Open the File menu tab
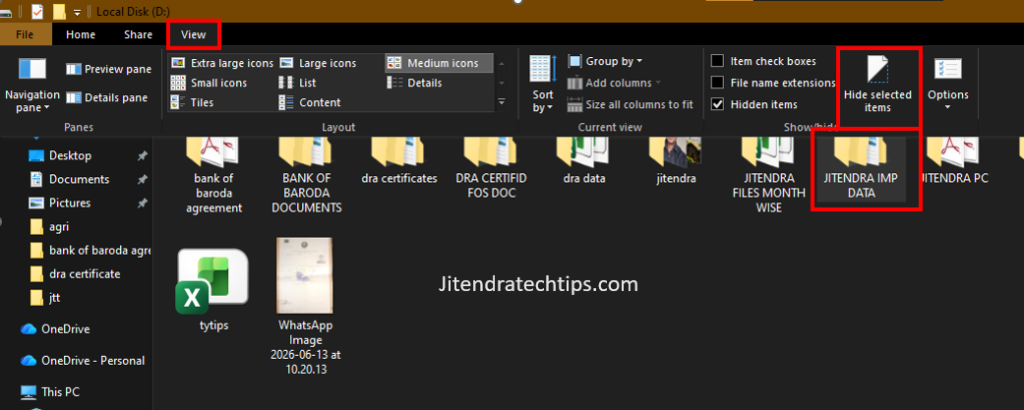 tap(25, 35)
